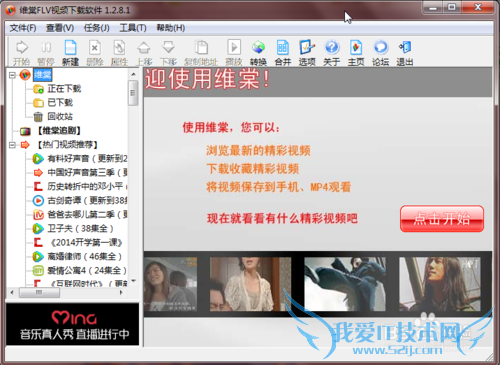This screenshot has width=500, height=365.
Task: Click the Ming 音乐真人秀 ad banner
Action: pos(72,324)
